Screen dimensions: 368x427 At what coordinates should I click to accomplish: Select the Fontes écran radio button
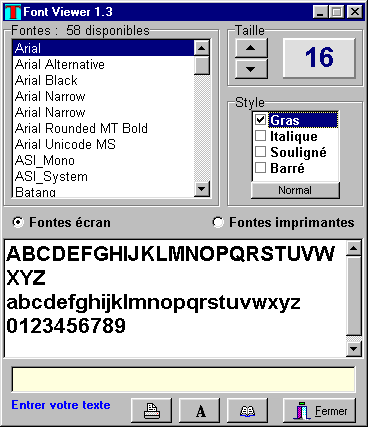pos(18,222)
